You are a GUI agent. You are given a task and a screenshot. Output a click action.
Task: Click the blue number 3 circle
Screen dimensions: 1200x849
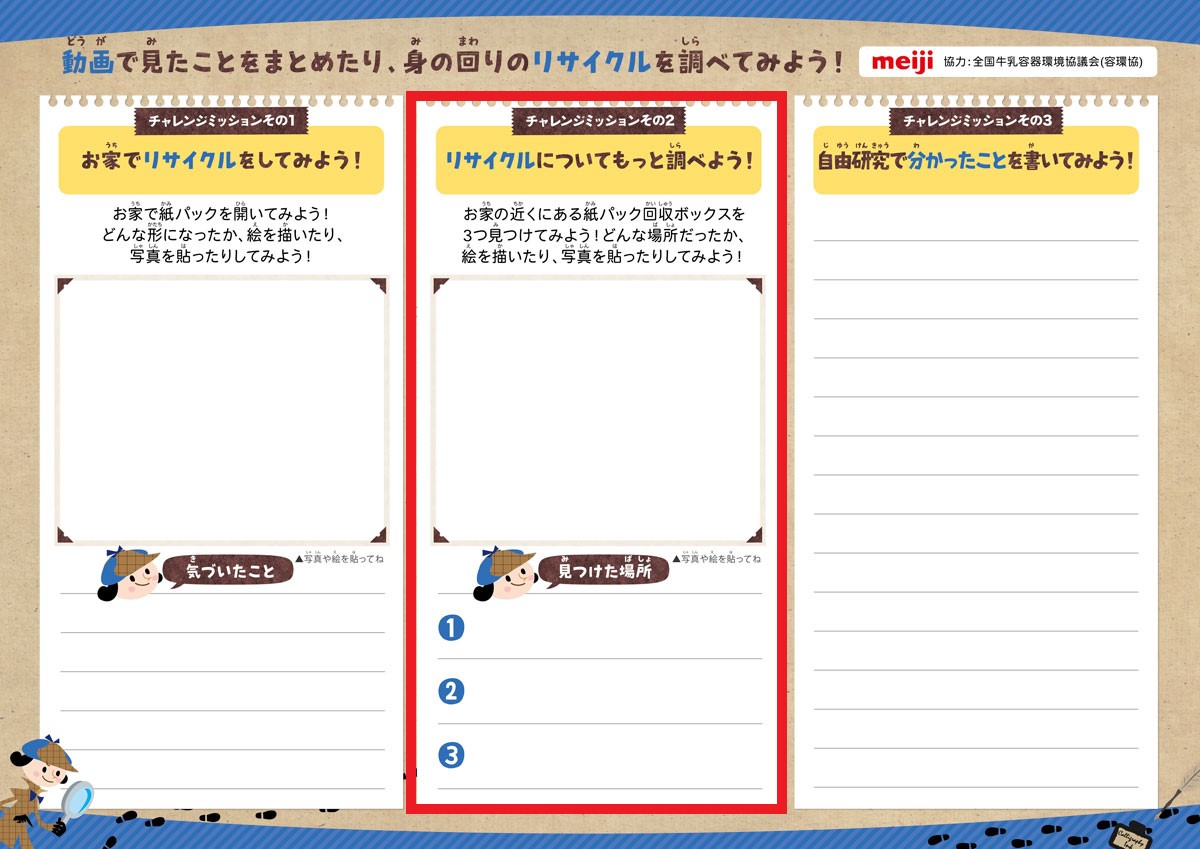(451, 756)
